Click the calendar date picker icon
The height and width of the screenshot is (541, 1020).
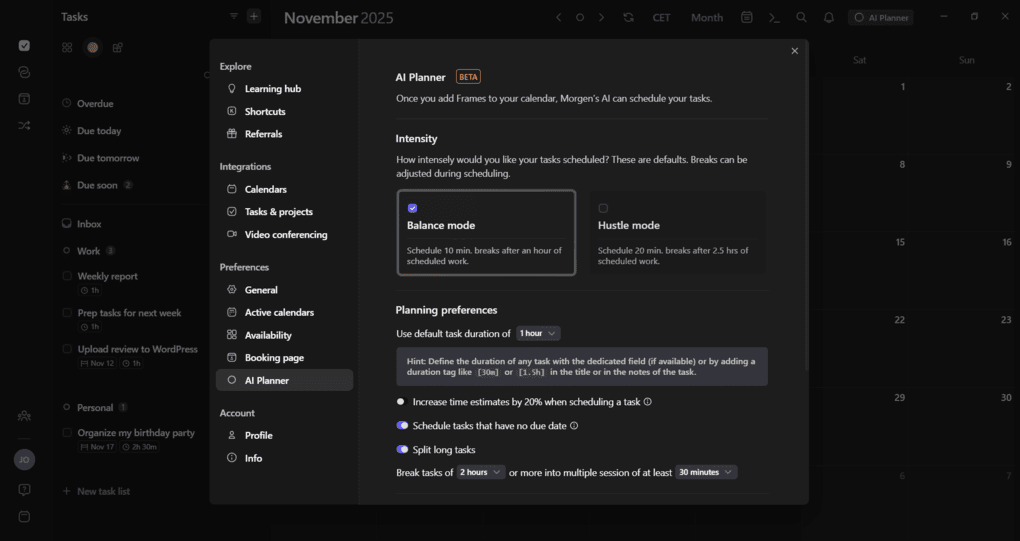point(747,17)
